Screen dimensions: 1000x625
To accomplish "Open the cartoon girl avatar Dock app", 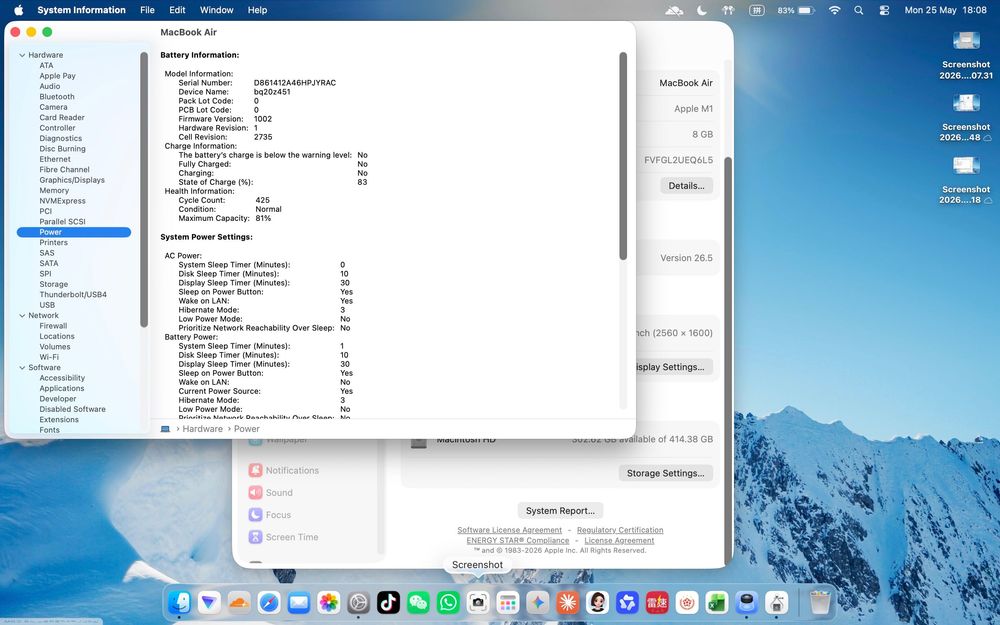I will 598,602.
